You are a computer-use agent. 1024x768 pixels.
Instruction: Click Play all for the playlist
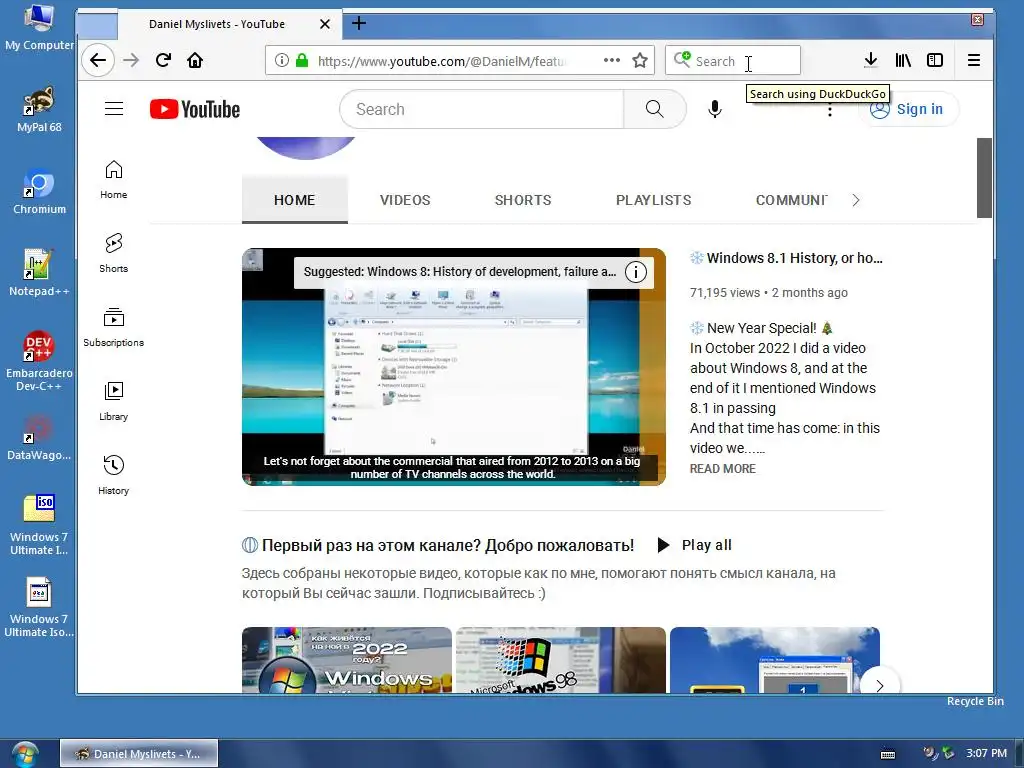coord(694,545)
